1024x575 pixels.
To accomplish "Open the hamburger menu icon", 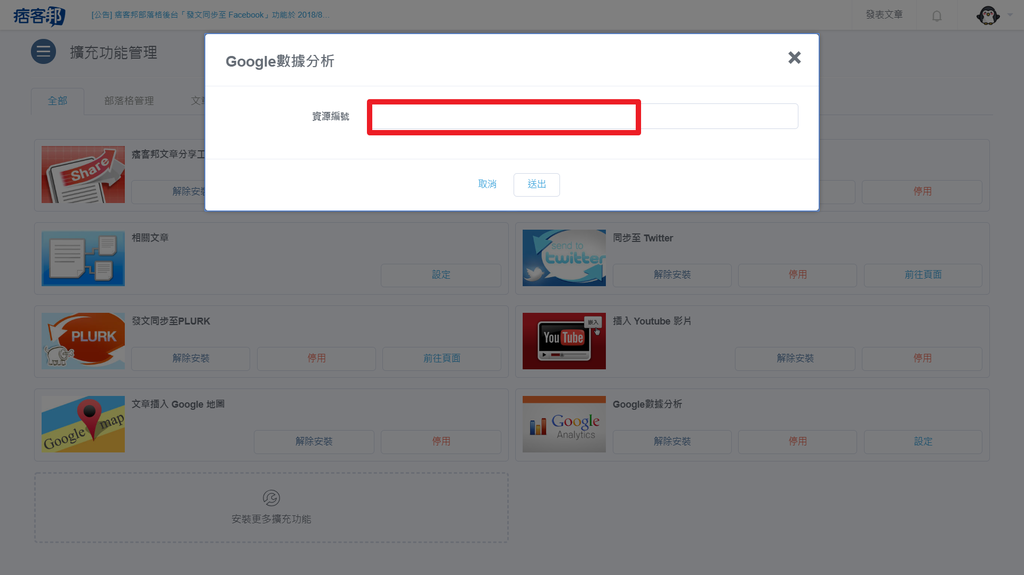I will [x=43, y=52].
